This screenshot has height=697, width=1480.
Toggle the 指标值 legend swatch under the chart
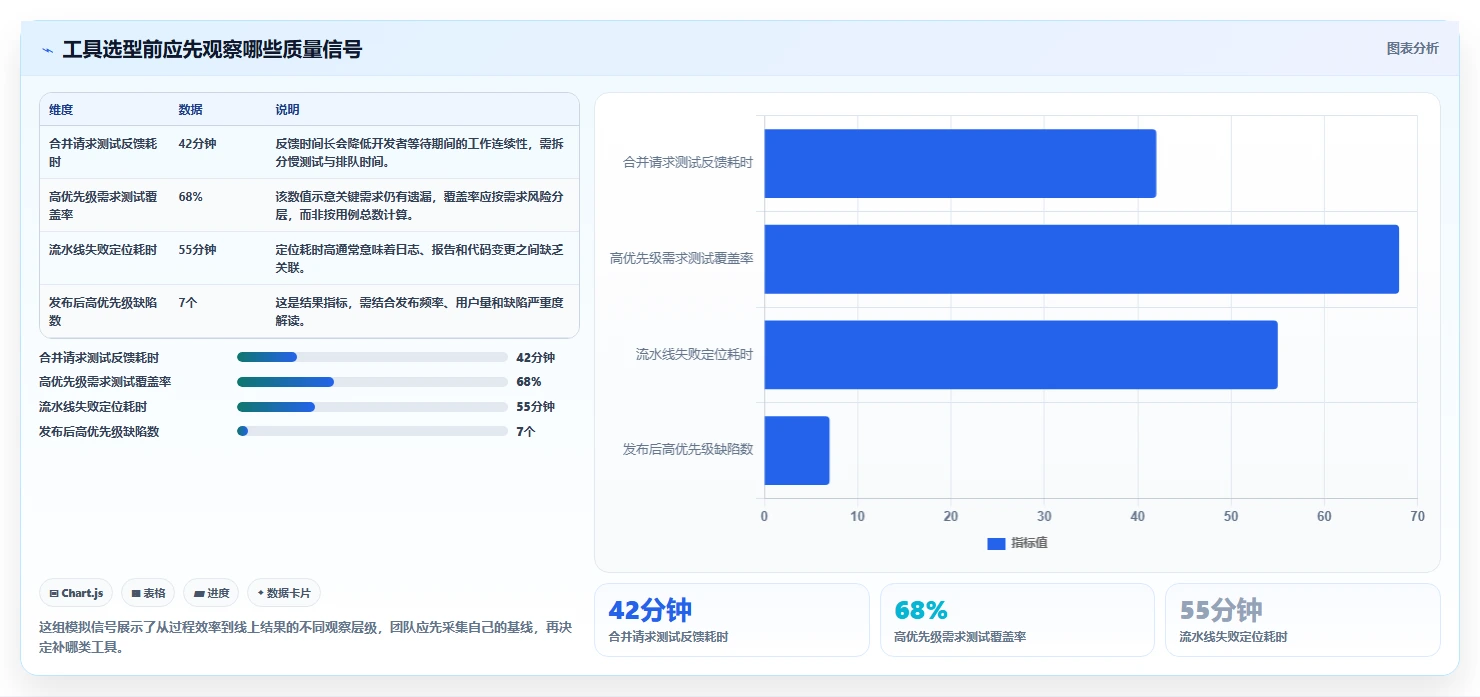[x=996, y=543]
